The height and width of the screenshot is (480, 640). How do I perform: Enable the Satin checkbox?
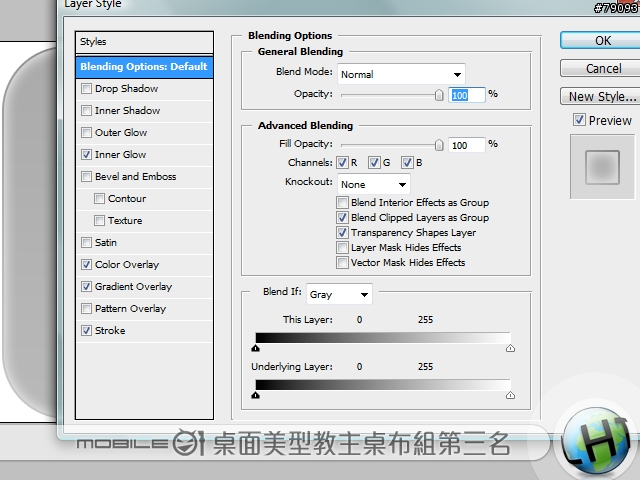[86, 243]
